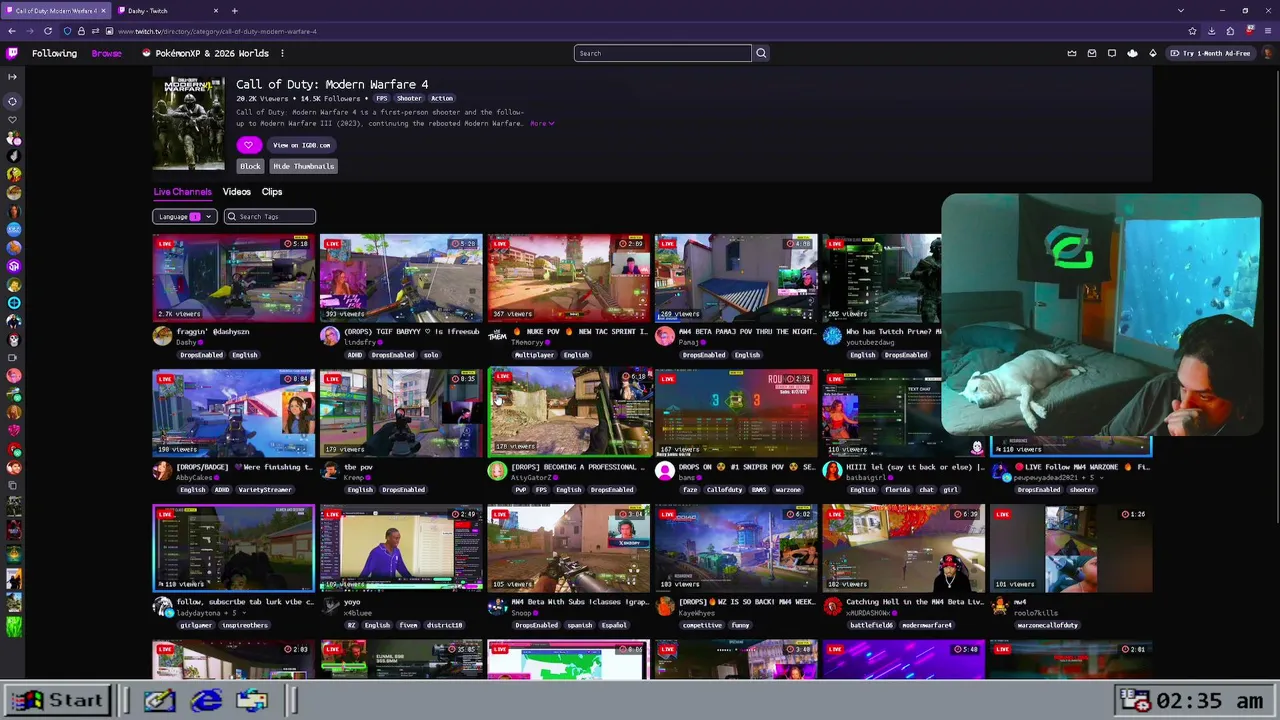Select the Shooter category tag
Image resolution: width=1280 pixels, height=720 pixels.
click(409, 99)
